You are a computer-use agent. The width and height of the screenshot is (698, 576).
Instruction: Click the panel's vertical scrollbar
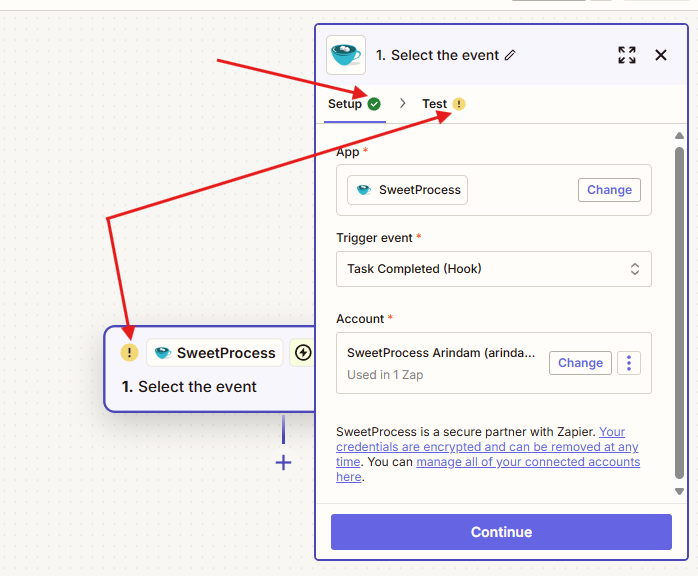point(680,300)
